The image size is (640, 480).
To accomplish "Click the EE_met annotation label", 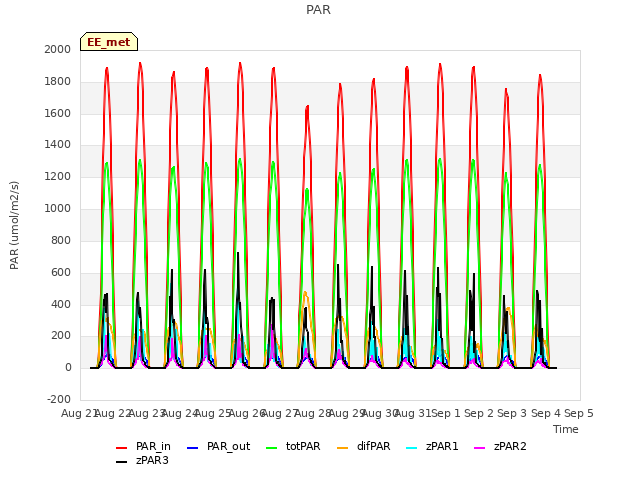I will coord(109,42).
